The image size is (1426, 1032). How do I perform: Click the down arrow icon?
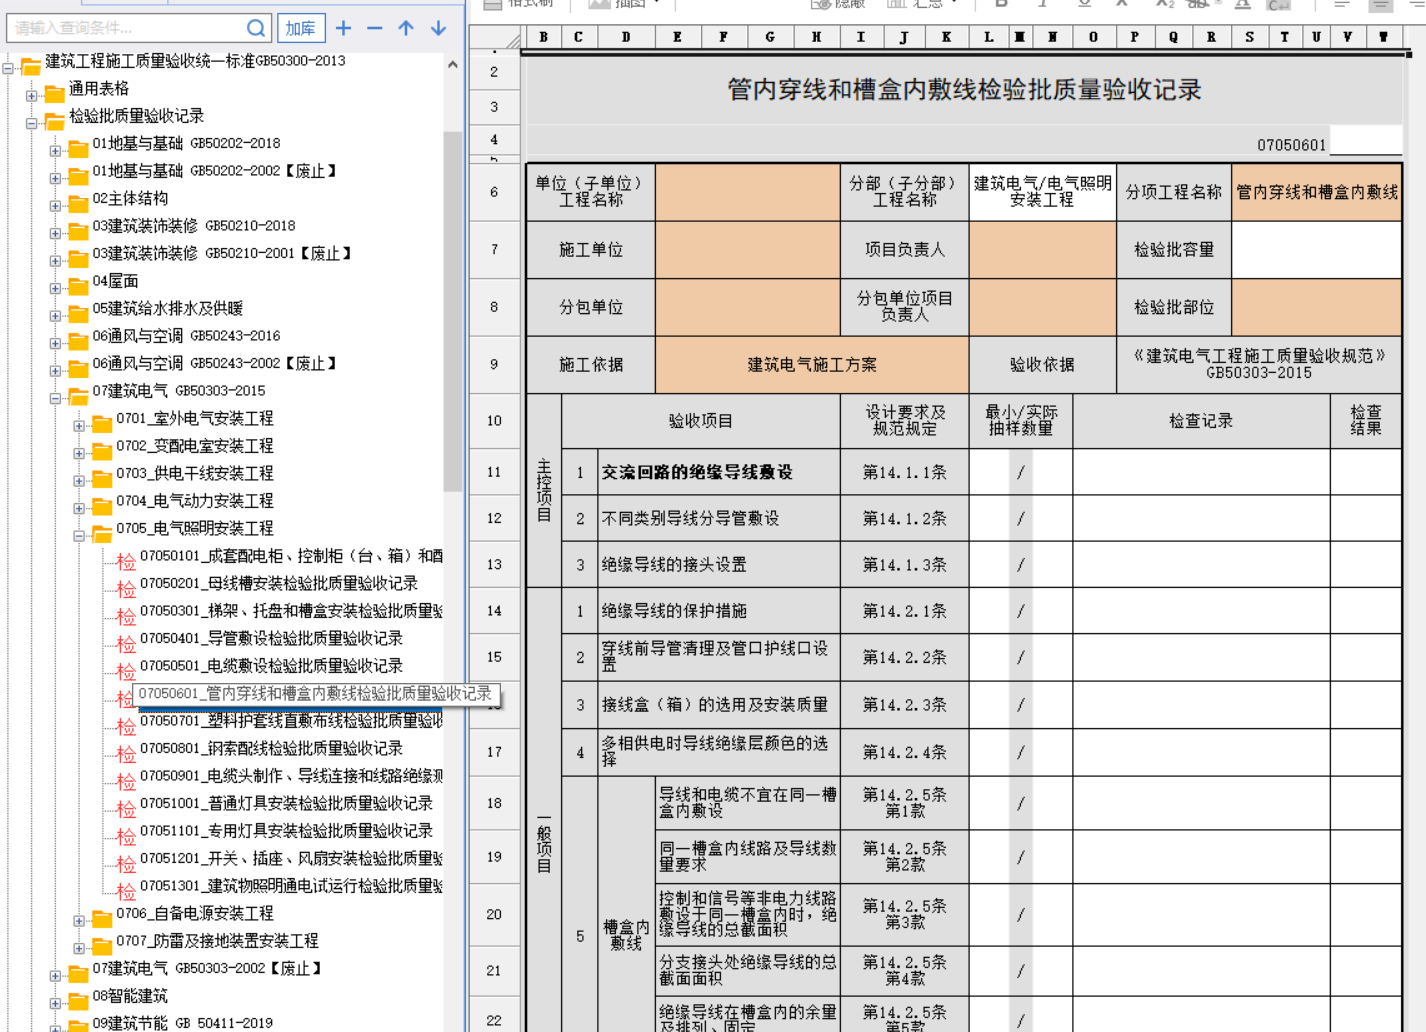(x=438, y=28)
